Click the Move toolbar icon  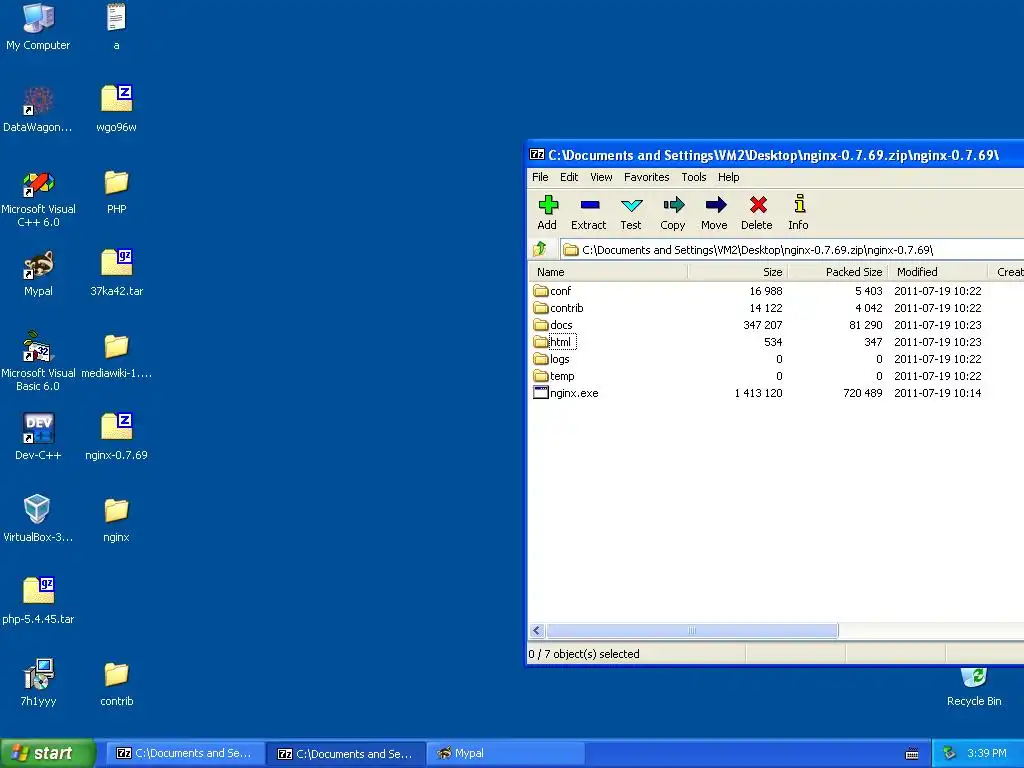tap(714, 212)
